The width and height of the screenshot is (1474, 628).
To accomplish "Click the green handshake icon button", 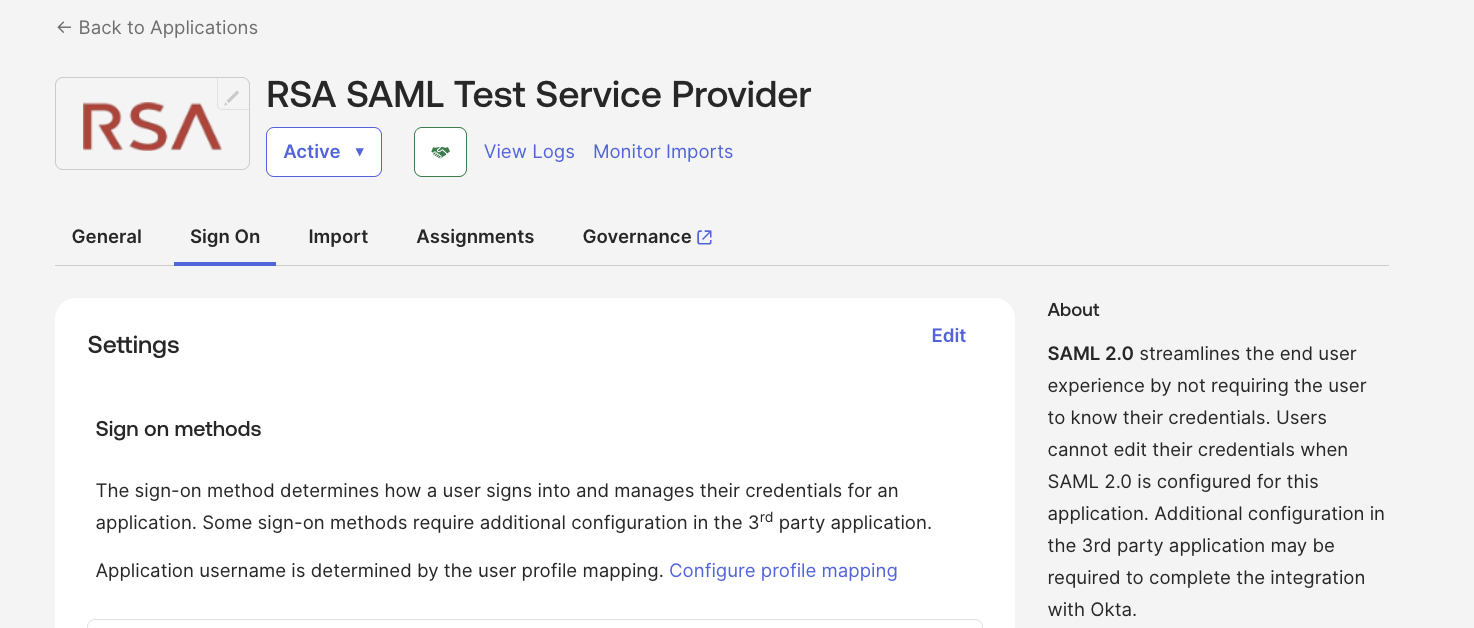I will point(440,152).
